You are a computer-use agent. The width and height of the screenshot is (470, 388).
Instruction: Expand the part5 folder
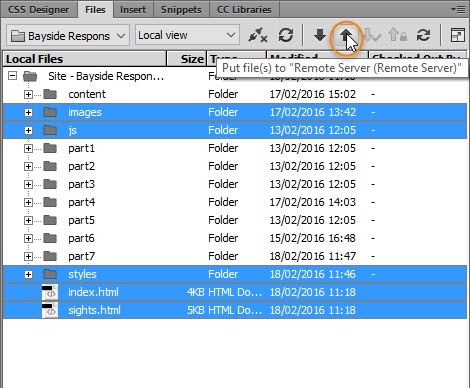(x=28, y=220)
